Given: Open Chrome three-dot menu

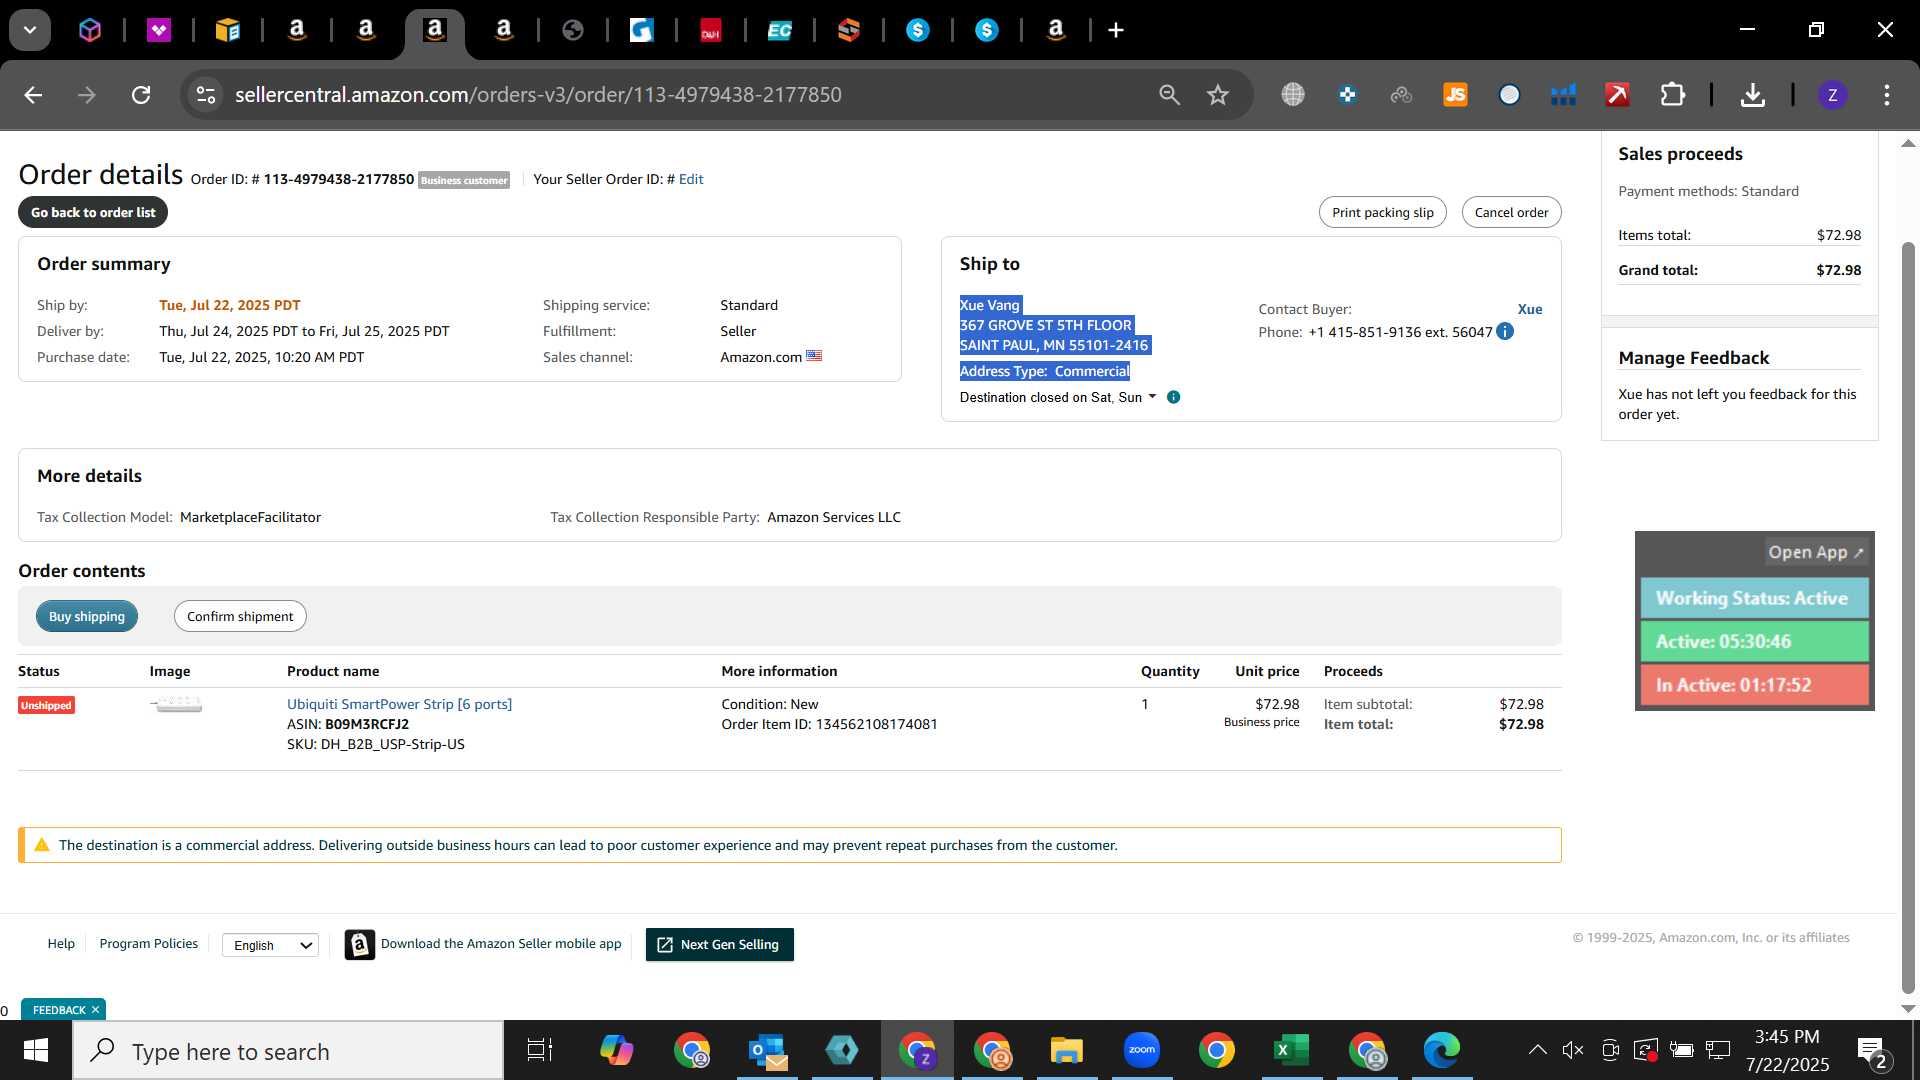Looking at the screenshot, I should (1887, 95).
